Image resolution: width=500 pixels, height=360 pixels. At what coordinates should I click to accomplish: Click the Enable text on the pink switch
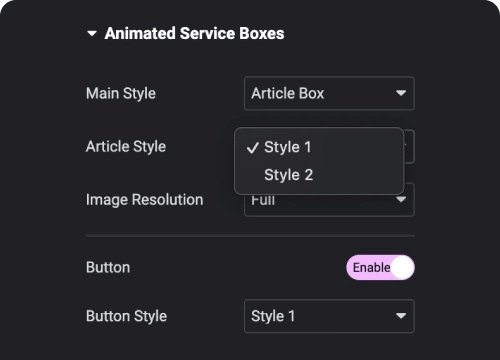coord(371,267)
